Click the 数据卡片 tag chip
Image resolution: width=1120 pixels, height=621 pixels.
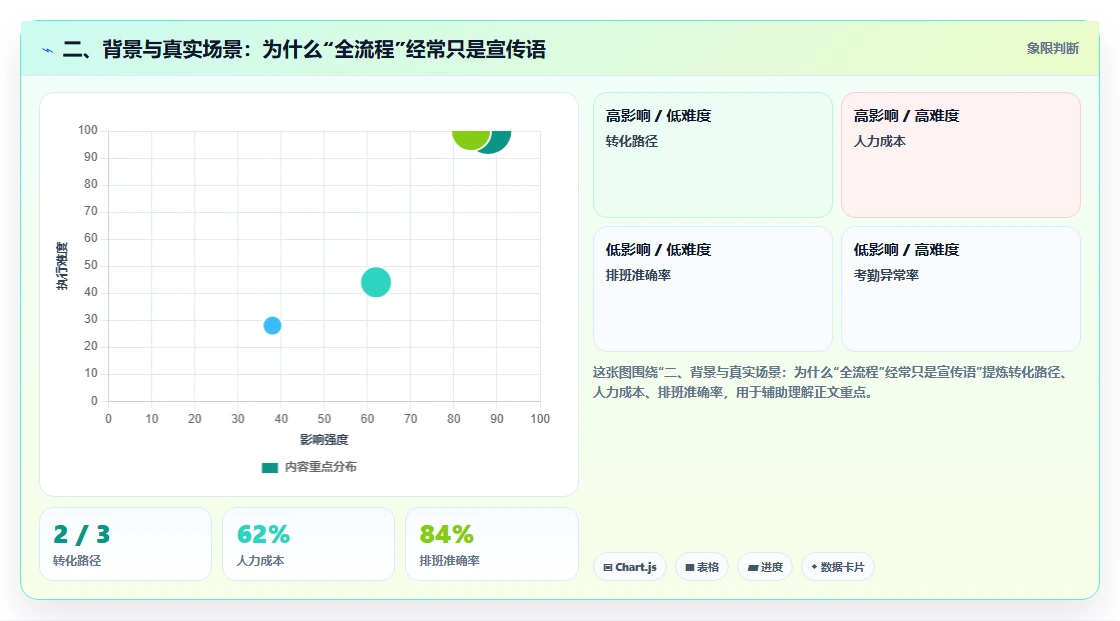point(838,567)
